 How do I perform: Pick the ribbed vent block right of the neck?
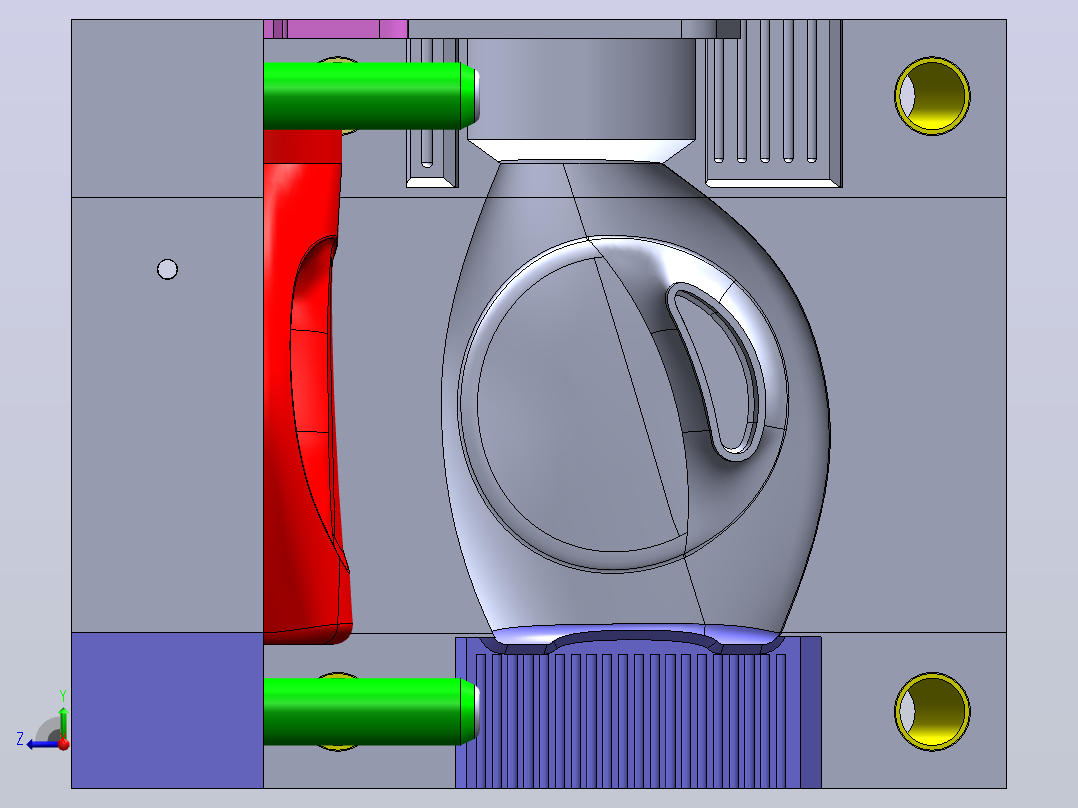pos(773,103)
